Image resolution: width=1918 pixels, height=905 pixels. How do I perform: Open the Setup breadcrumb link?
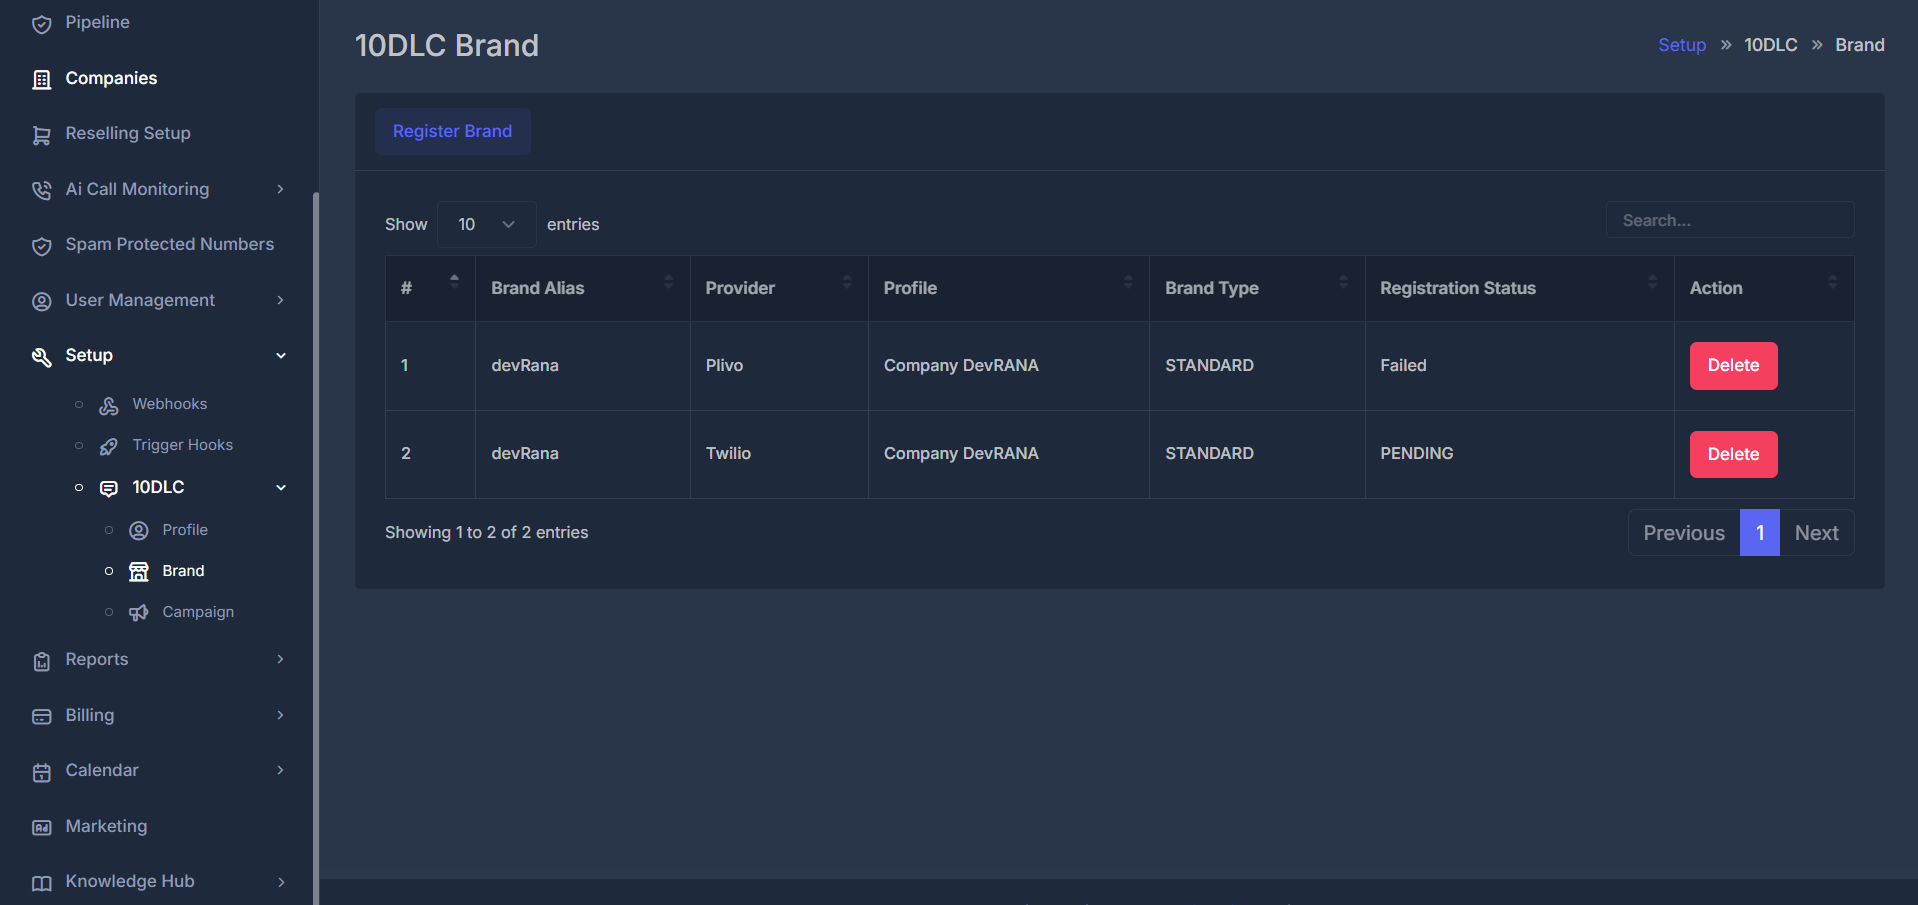pos(1681,44)
